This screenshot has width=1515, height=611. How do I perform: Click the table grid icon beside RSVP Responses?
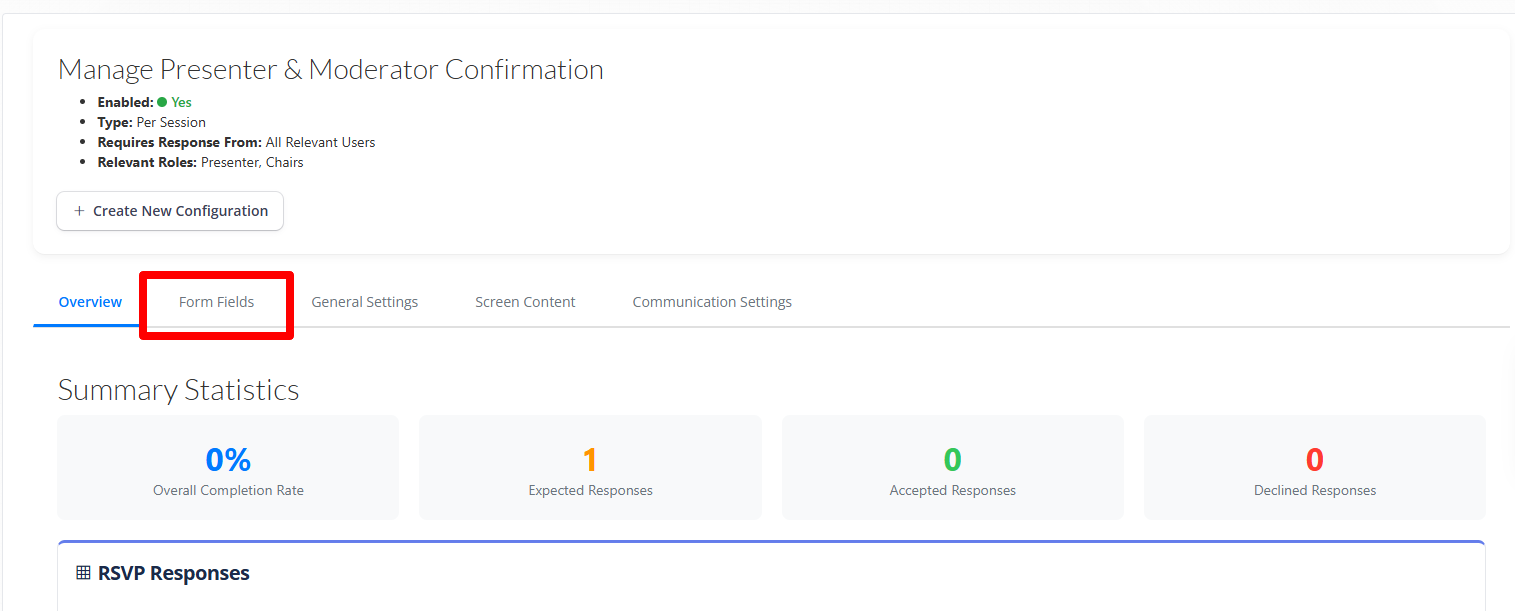tap(83, 573)
